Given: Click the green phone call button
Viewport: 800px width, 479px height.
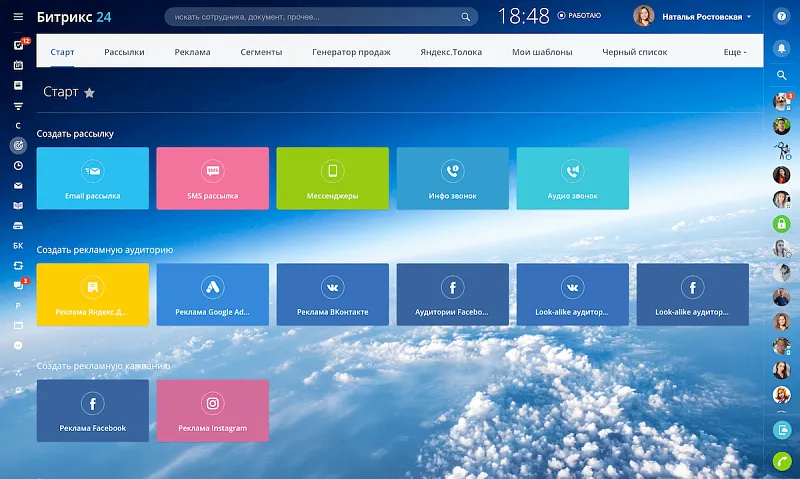Looking at the screenshot, I should pos(782,461).
